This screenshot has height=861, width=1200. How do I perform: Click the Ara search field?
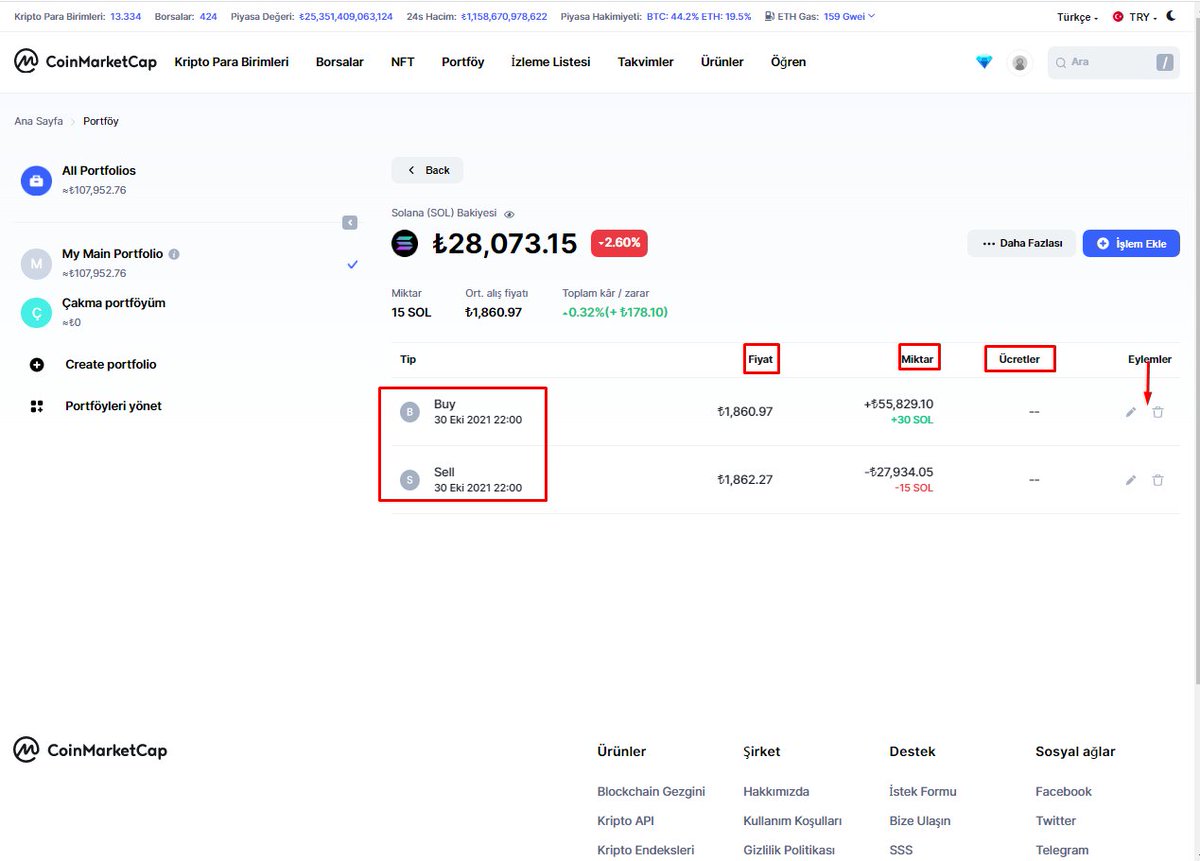point(1114,62)
